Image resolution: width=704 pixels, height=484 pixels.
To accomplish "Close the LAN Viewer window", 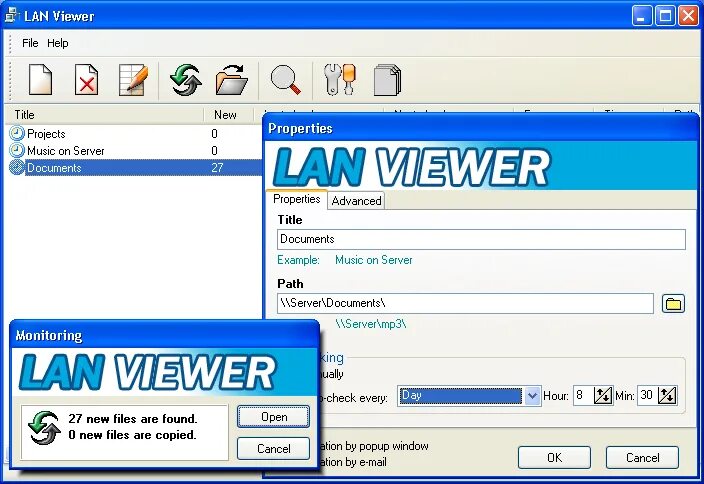I will [x=688, y=16].
